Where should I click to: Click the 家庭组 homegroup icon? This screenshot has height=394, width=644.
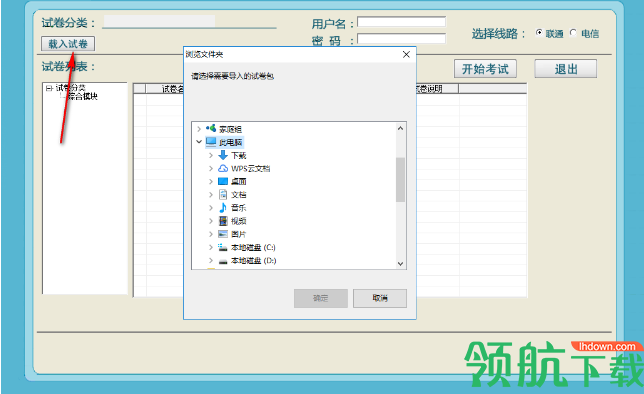pyautogui.click(x=211, y=129)
